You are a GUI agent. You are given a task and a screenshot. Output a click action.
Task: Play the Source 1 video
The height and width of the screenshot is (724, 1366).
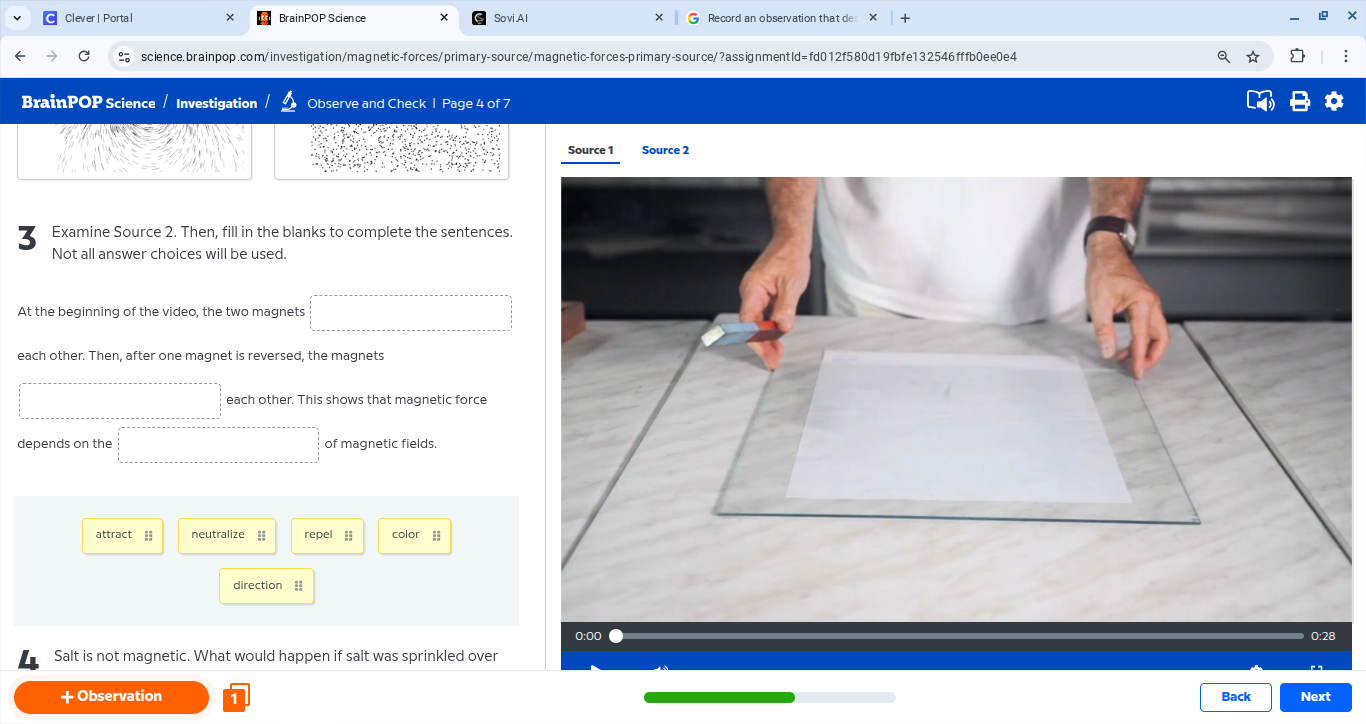pyautogui.click(x=597, y=671)
